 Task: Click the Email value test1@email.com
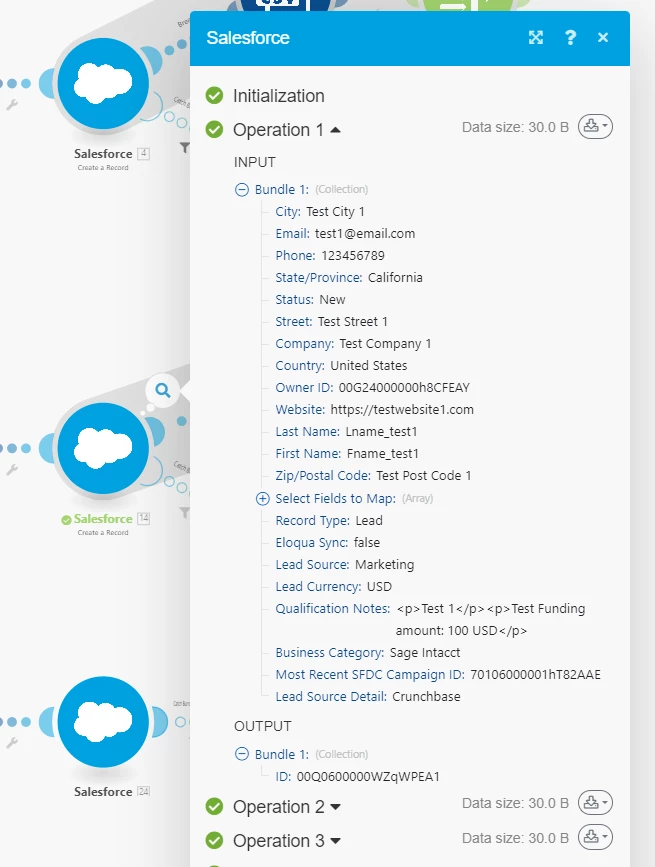point(365,234)
